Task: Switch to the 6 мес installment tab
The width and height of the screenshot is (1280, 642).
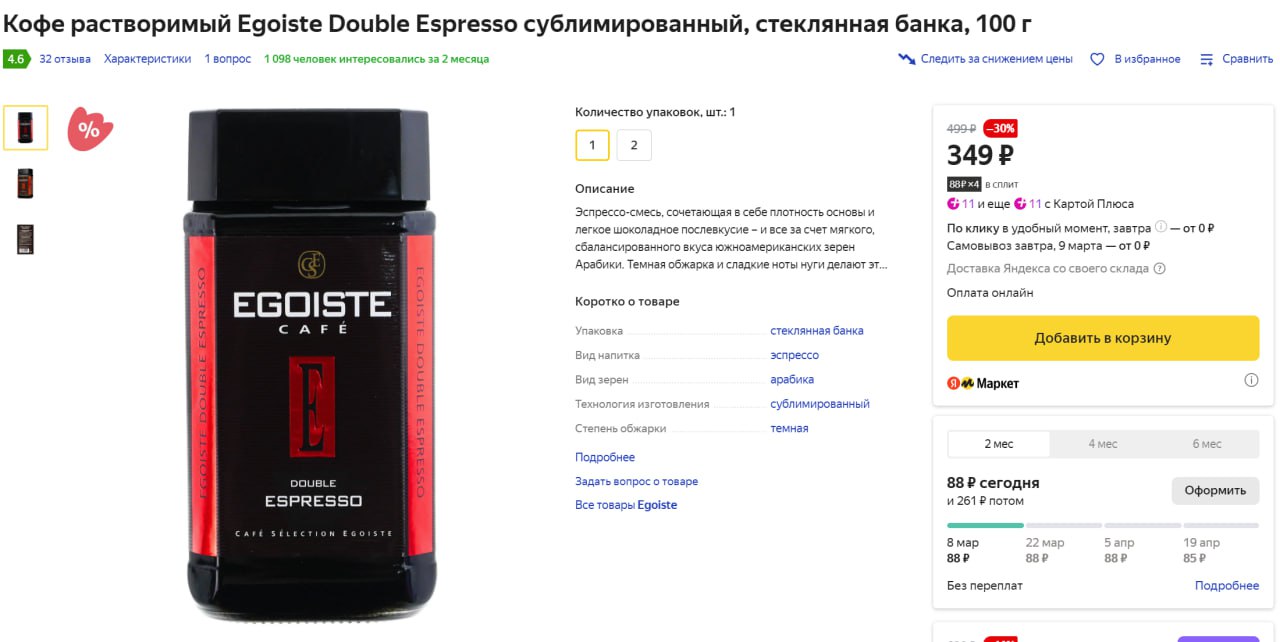Action: click(1207, 444)
